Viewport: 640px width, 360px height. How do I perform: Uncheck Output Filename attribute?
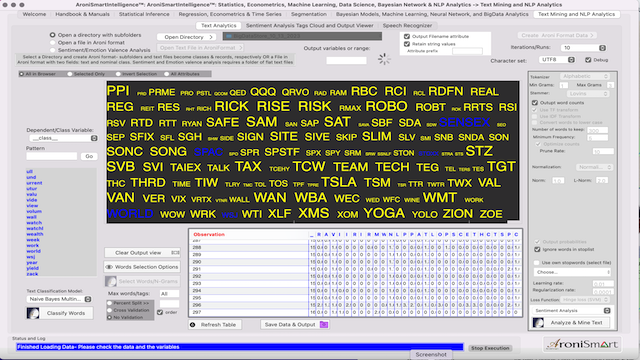click(407, 36)
